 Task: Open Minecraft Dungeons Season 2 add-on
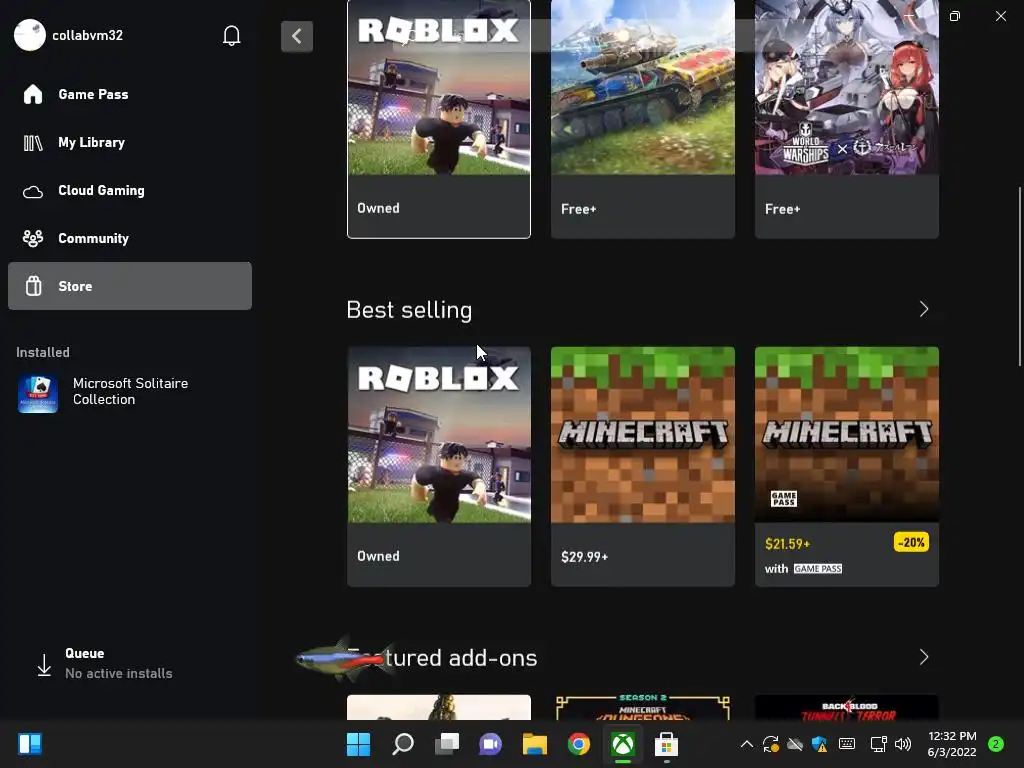(x=643, y=708)
